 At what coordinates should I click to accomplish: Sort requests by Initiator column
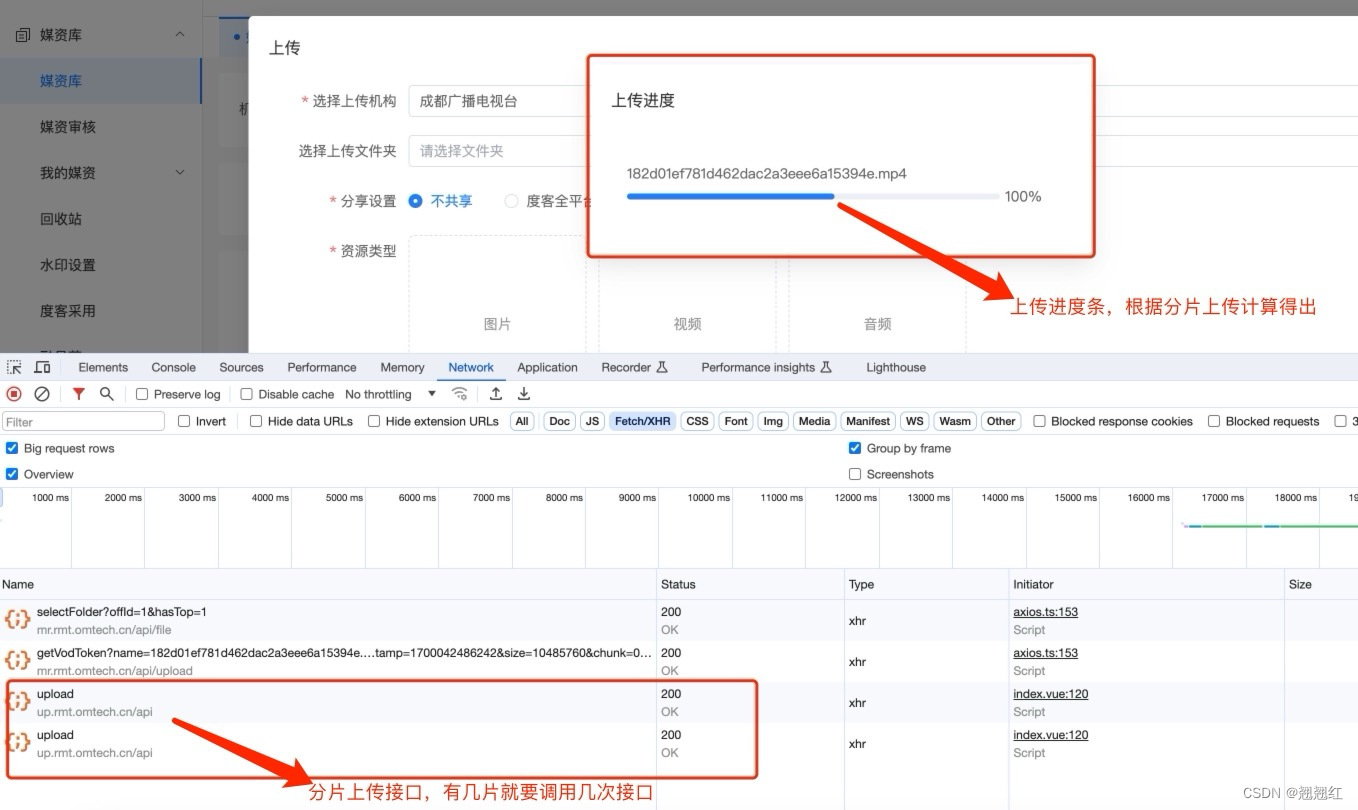point(1147,584)
